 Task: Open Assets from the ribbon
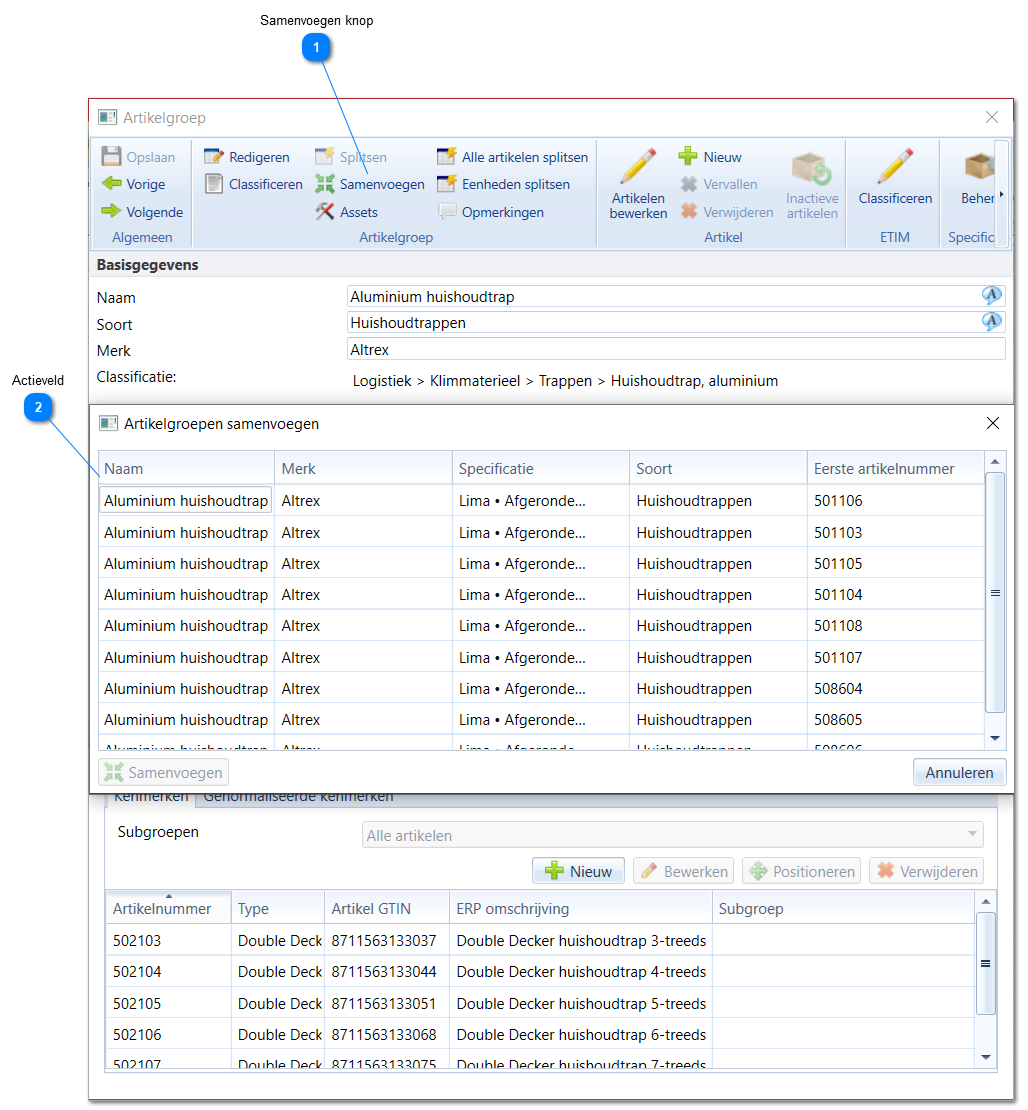[347, 212]
